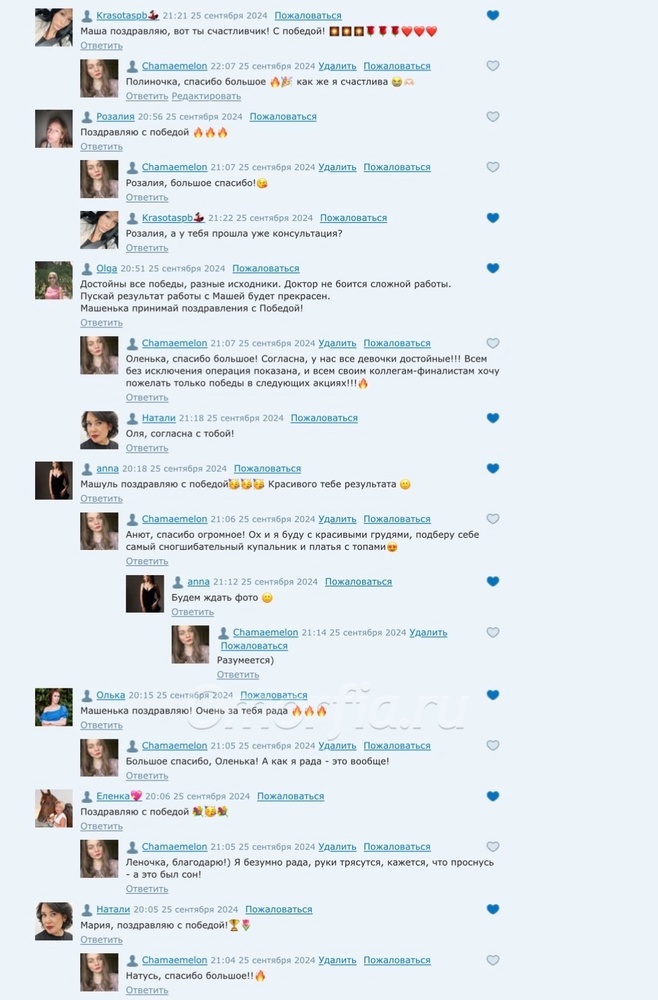
Task: Click heart icon on anna's 20:18 comment
Action: pyautogui.click(x=492, y=469)
